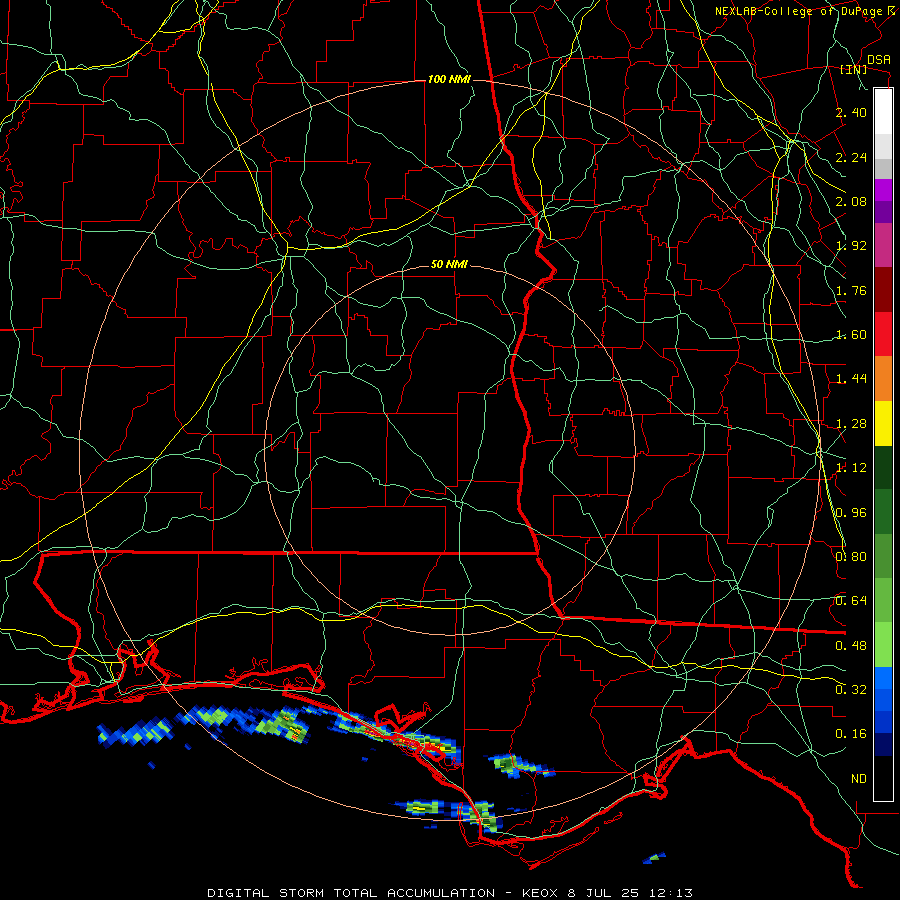Pick the bright red legend color segment
Image resolution: width=900 pixels, height=900 pixels.
tap(883, 334)
